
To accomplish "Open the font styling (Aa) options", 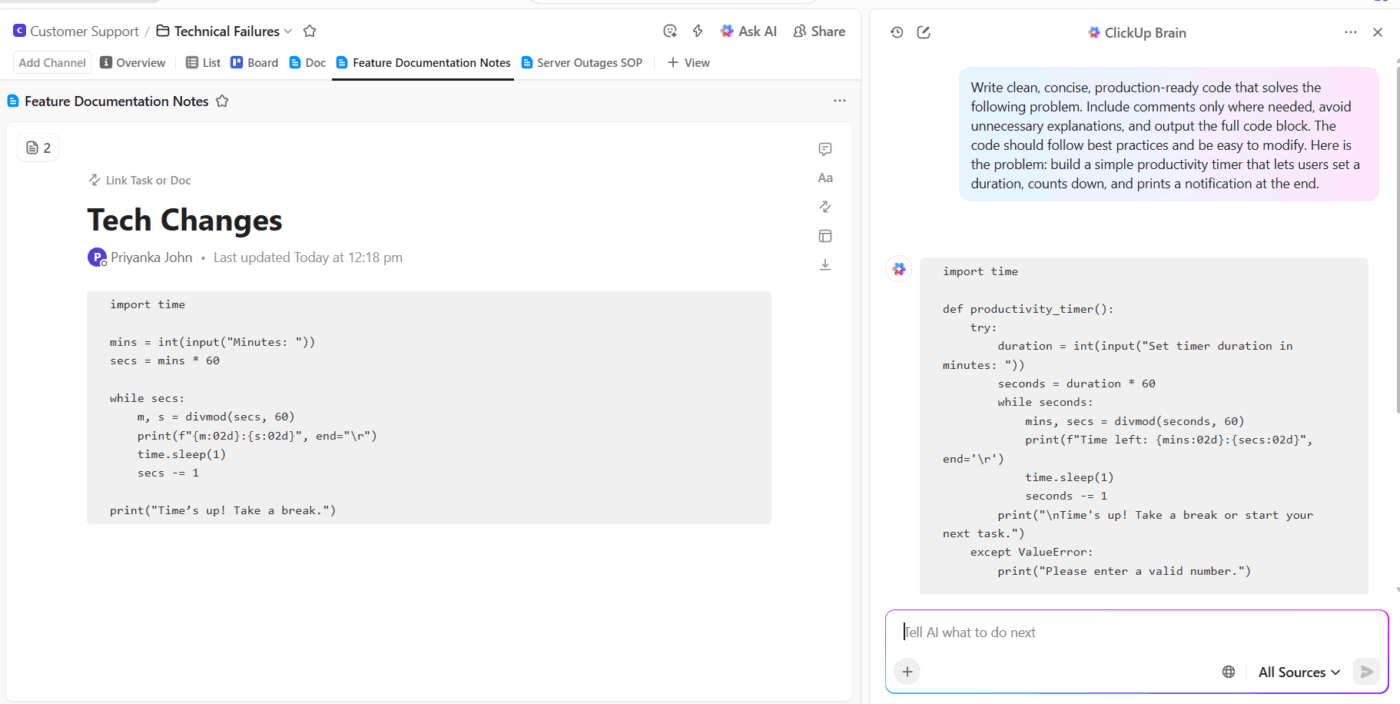I will point(825,177).
